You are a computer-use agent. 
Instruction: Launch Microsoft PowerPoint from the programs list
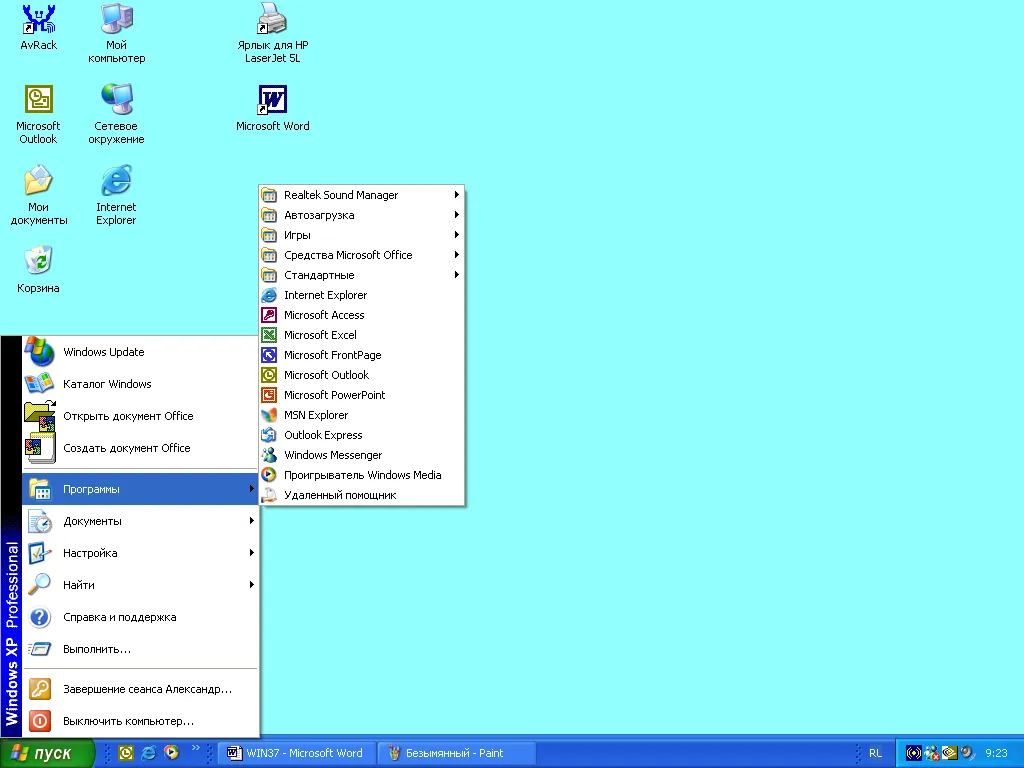click(362, 395)
